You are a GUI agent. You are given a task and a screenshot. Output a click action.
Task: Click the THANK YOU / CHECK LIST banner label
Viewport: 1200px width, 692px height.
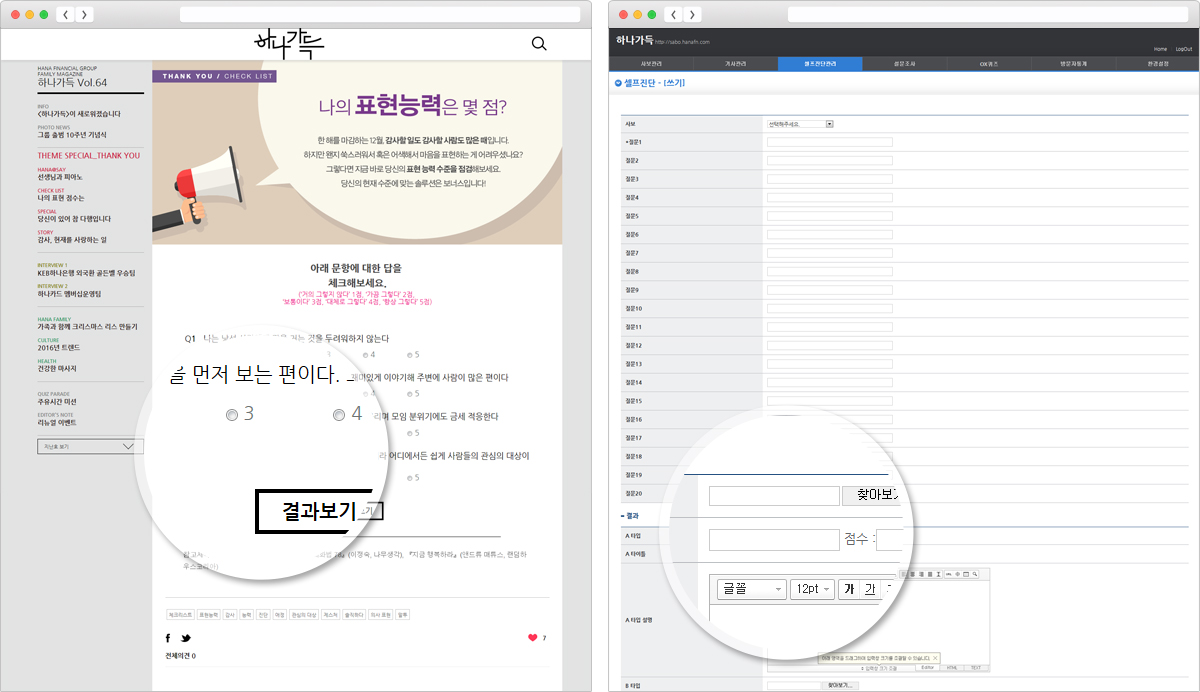(214, 76)
